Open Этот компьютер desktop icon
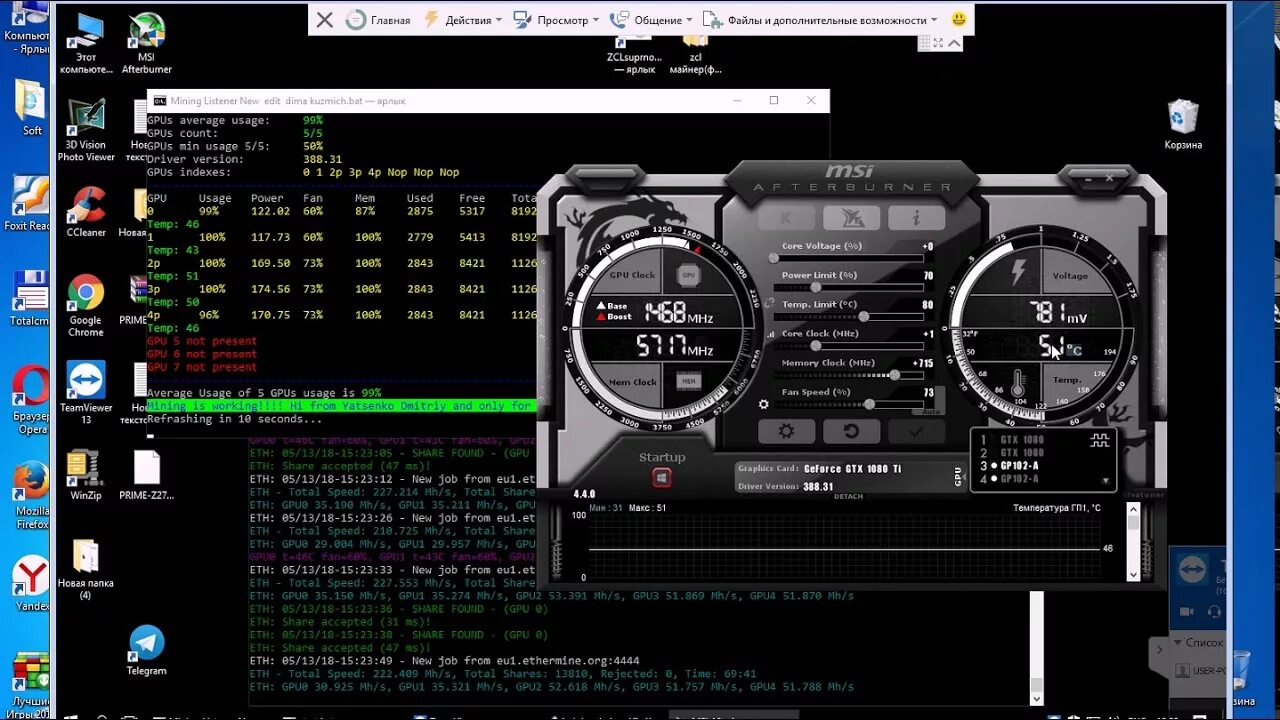Screen dimensions: 1280x720 (86, 44)
